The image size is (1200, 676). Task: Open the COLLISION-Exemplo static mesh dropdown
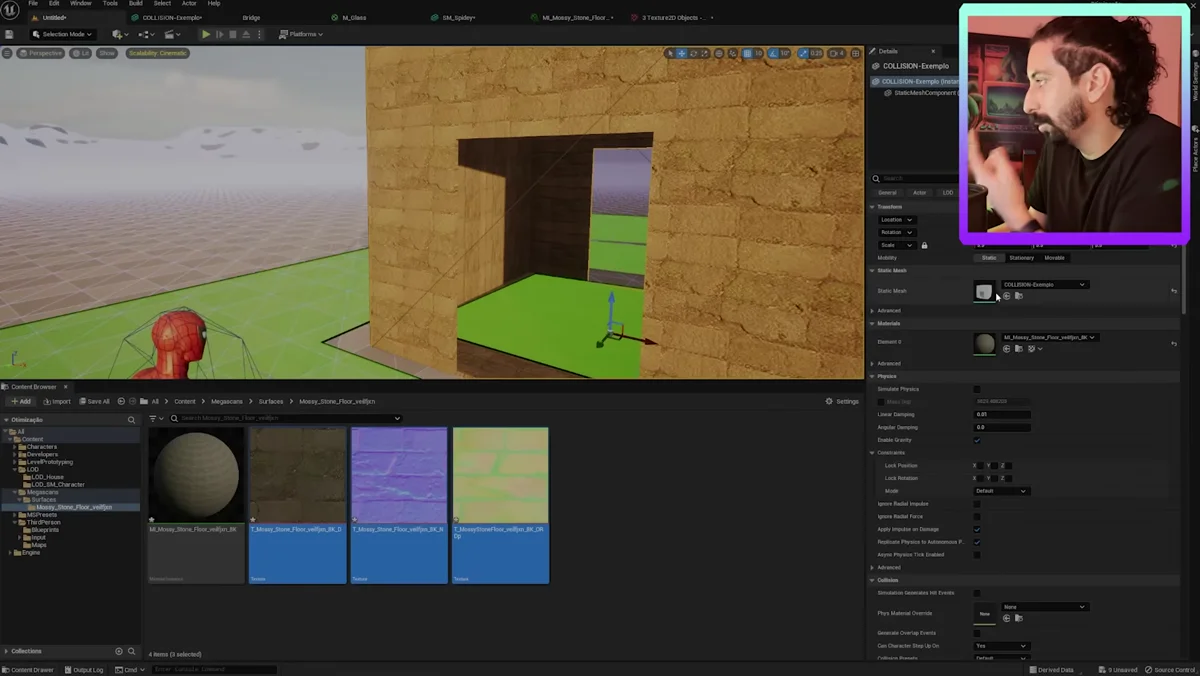click(x=1044, y=284)
